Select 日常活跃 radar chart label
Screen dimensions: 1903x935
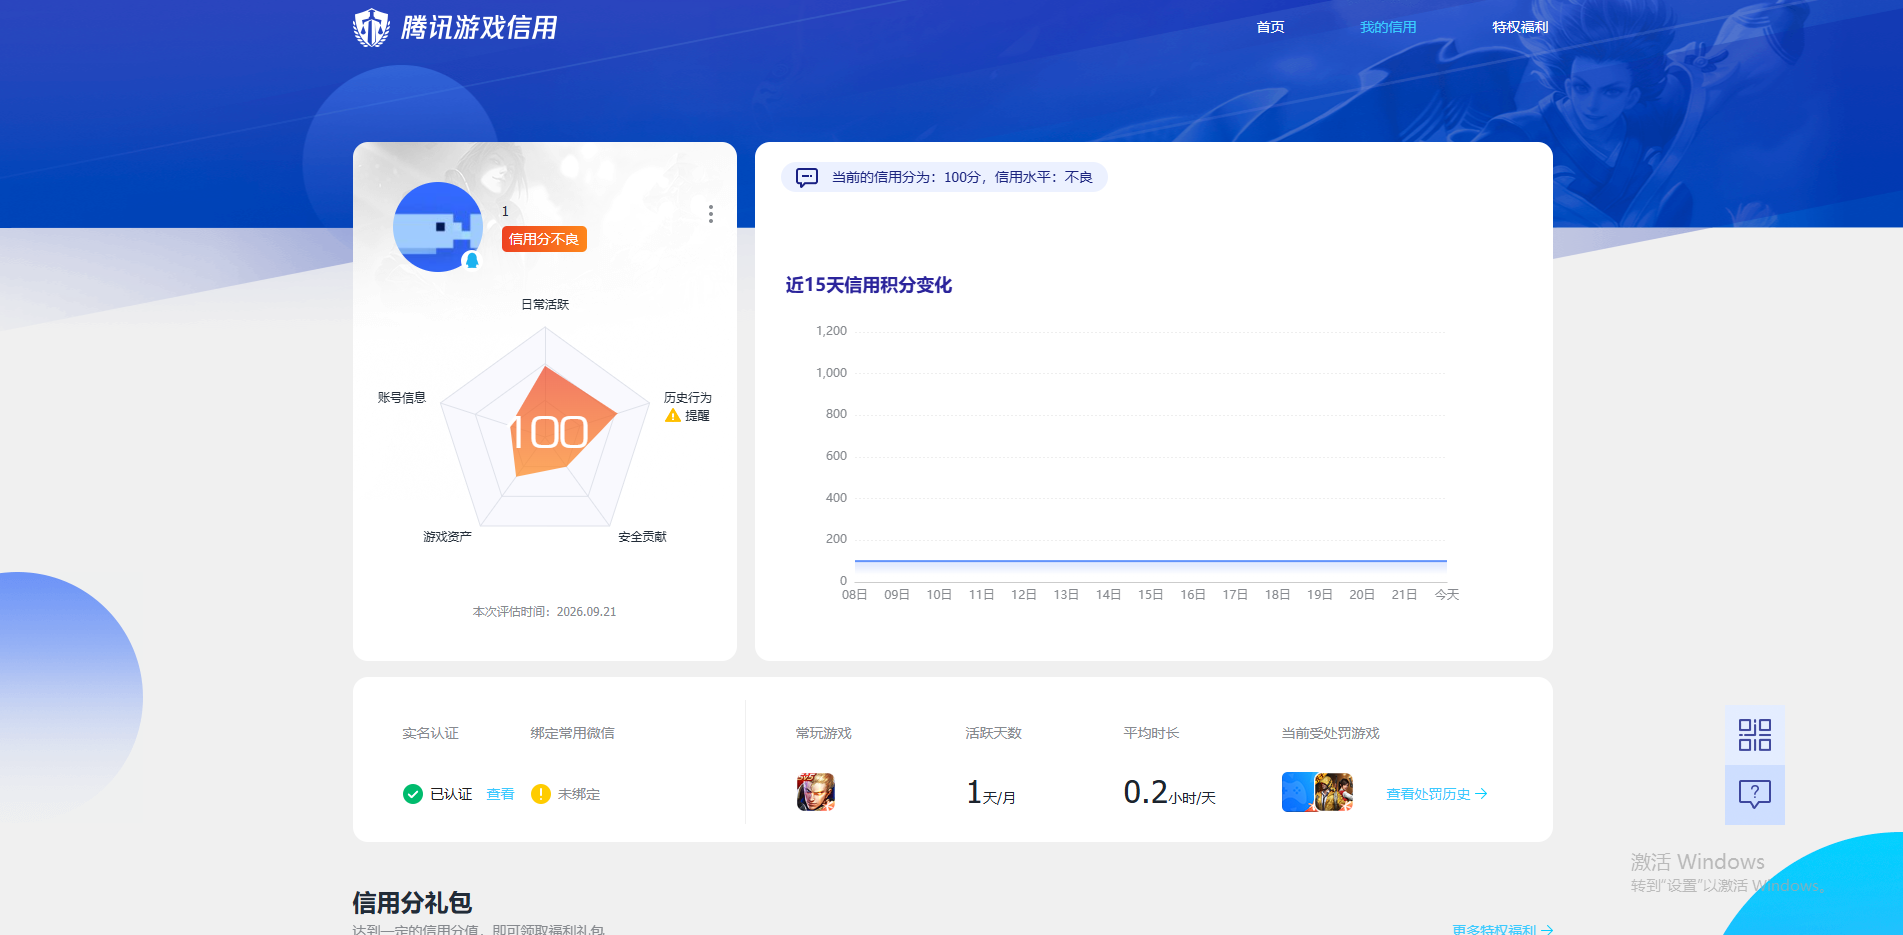click(545, 305)
